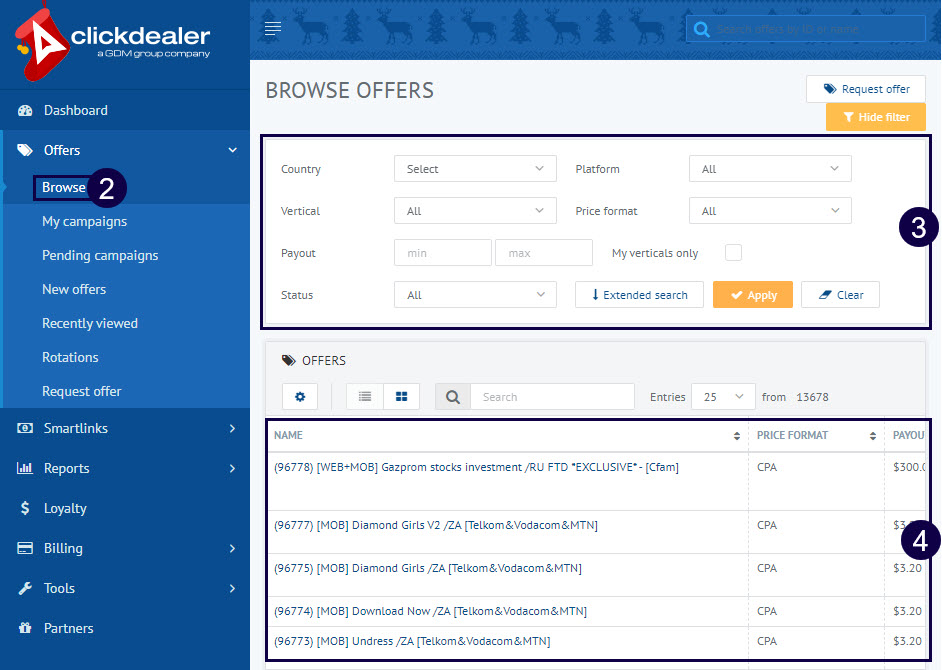Open the offers settings gear icon
The image size is (942, 670).
(x=300, y=396)
